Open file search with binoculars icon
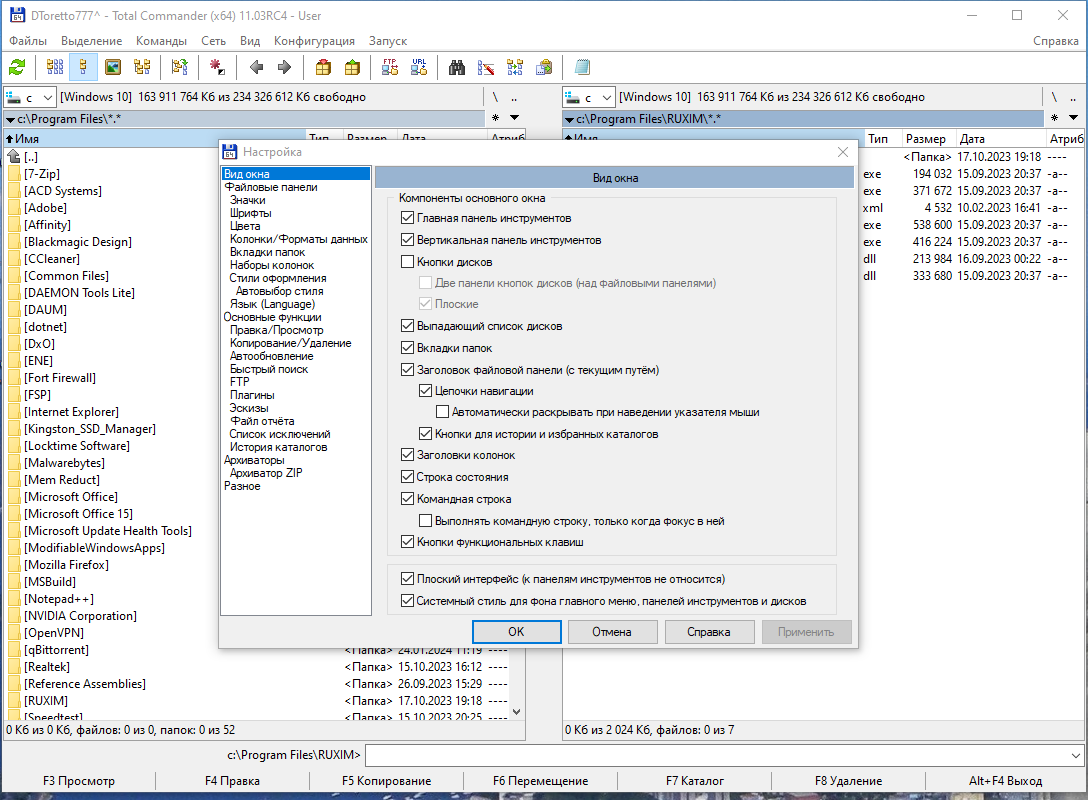 pos(457,67)
